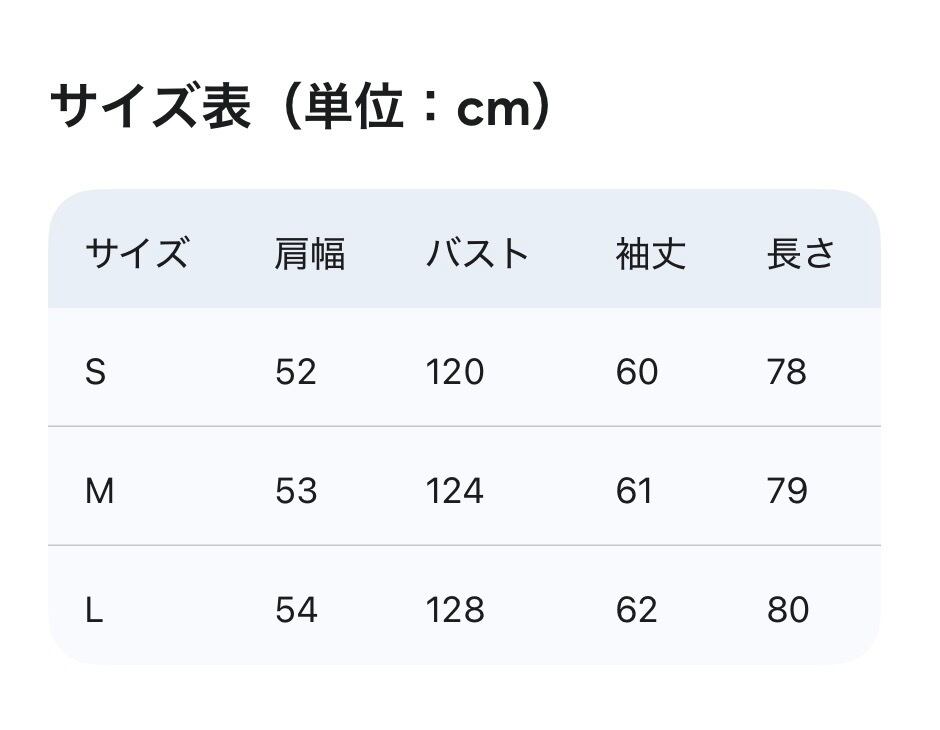This screenshot has height=730, width=940.
Task: Click length value 79 in M row
Action: [x=787, y=491]
